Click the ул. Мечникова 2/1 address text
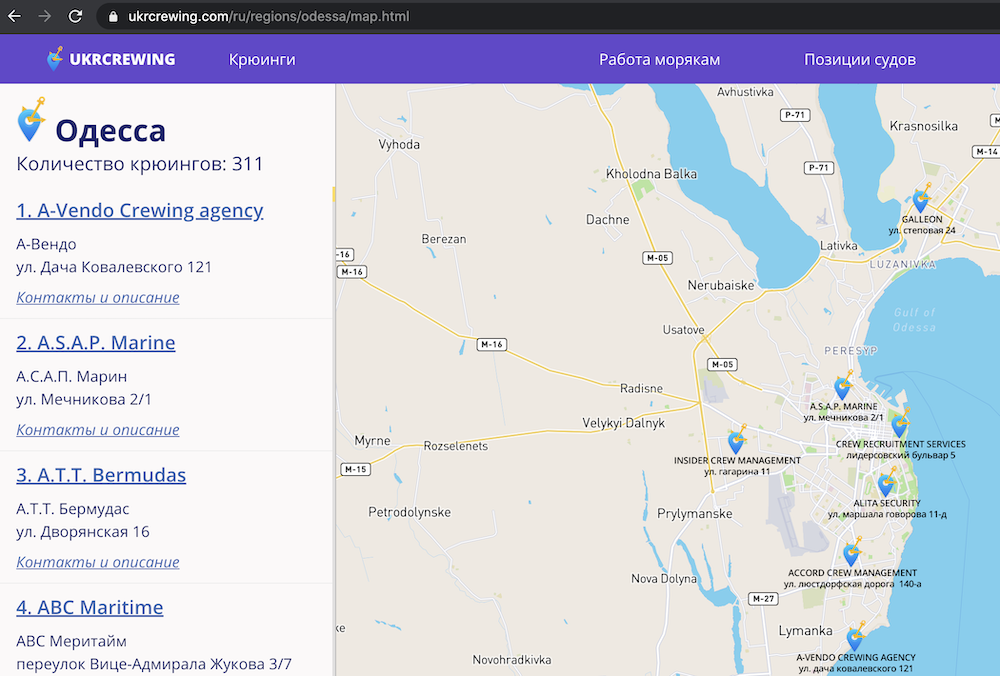 (x=84, y=400)
